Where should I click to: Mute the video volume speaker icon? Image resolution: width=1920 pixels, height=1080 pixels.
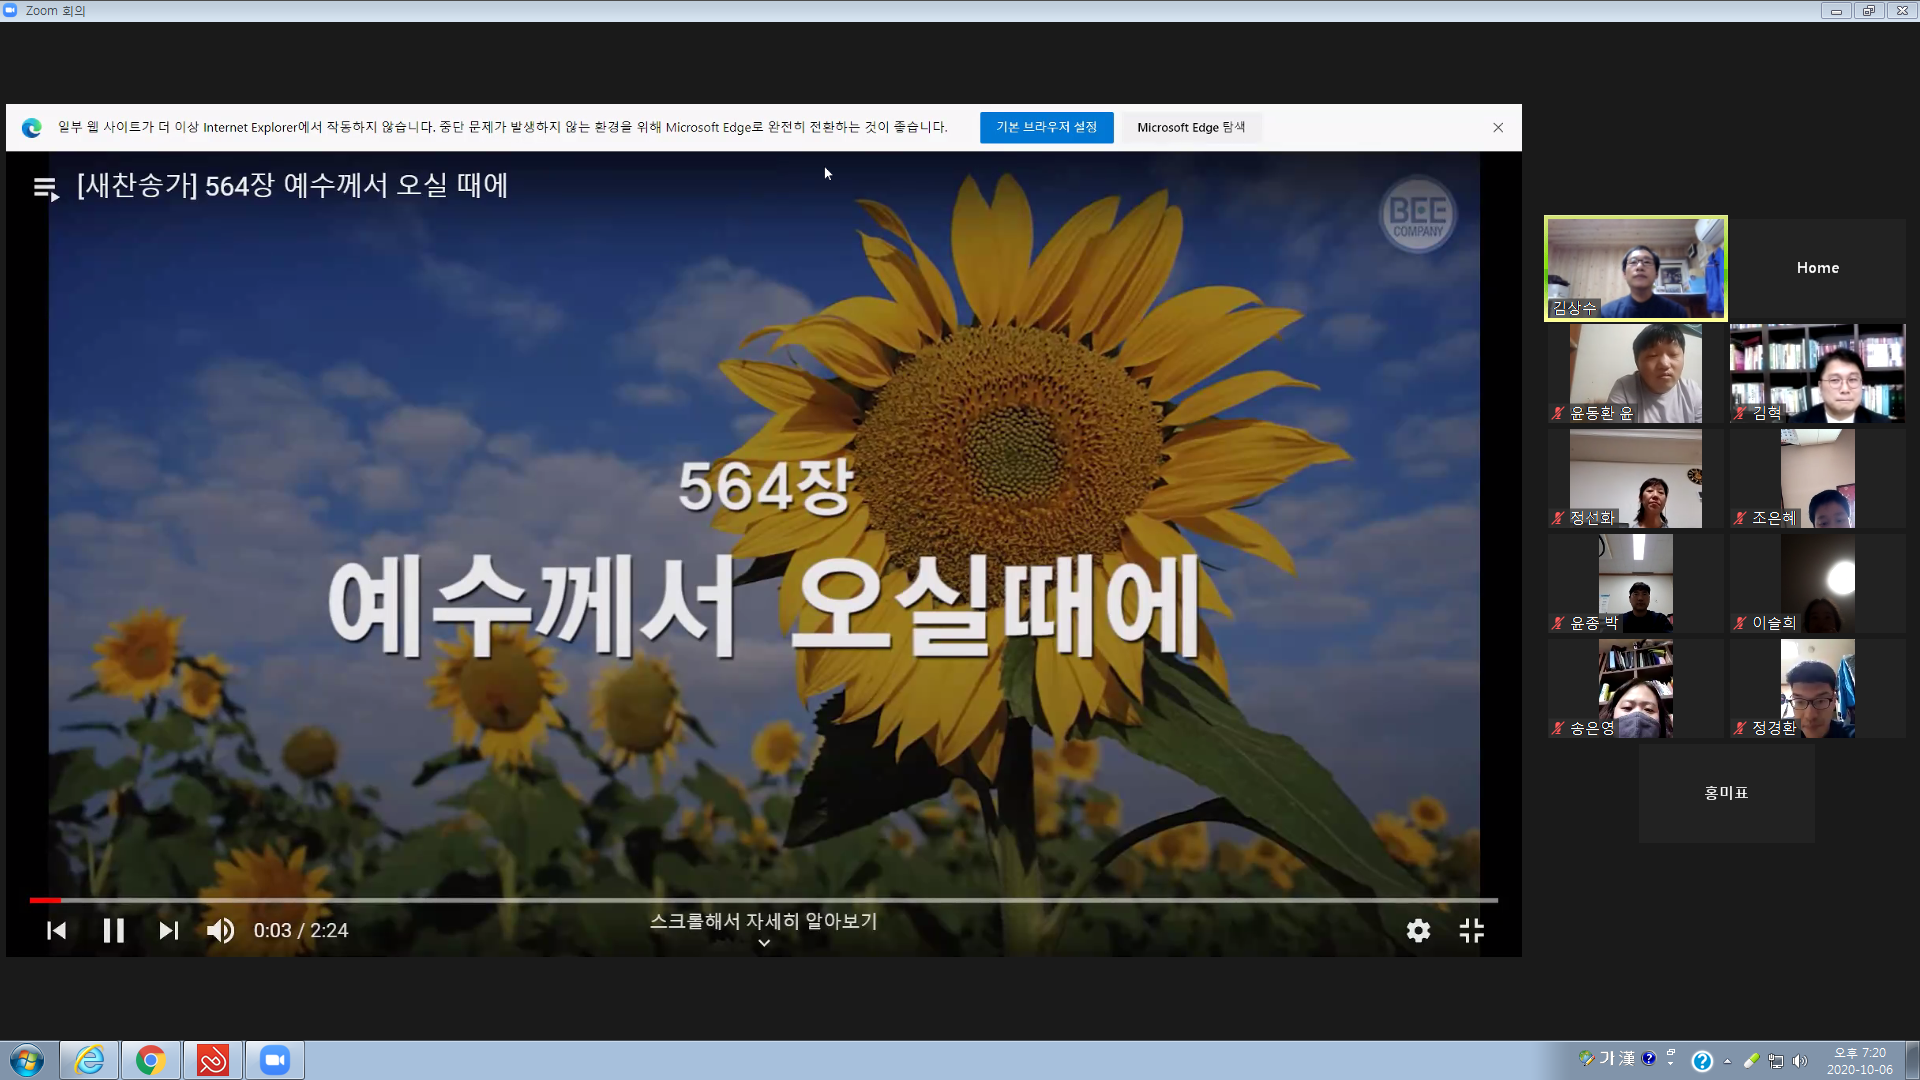click(x=220, y=931)
